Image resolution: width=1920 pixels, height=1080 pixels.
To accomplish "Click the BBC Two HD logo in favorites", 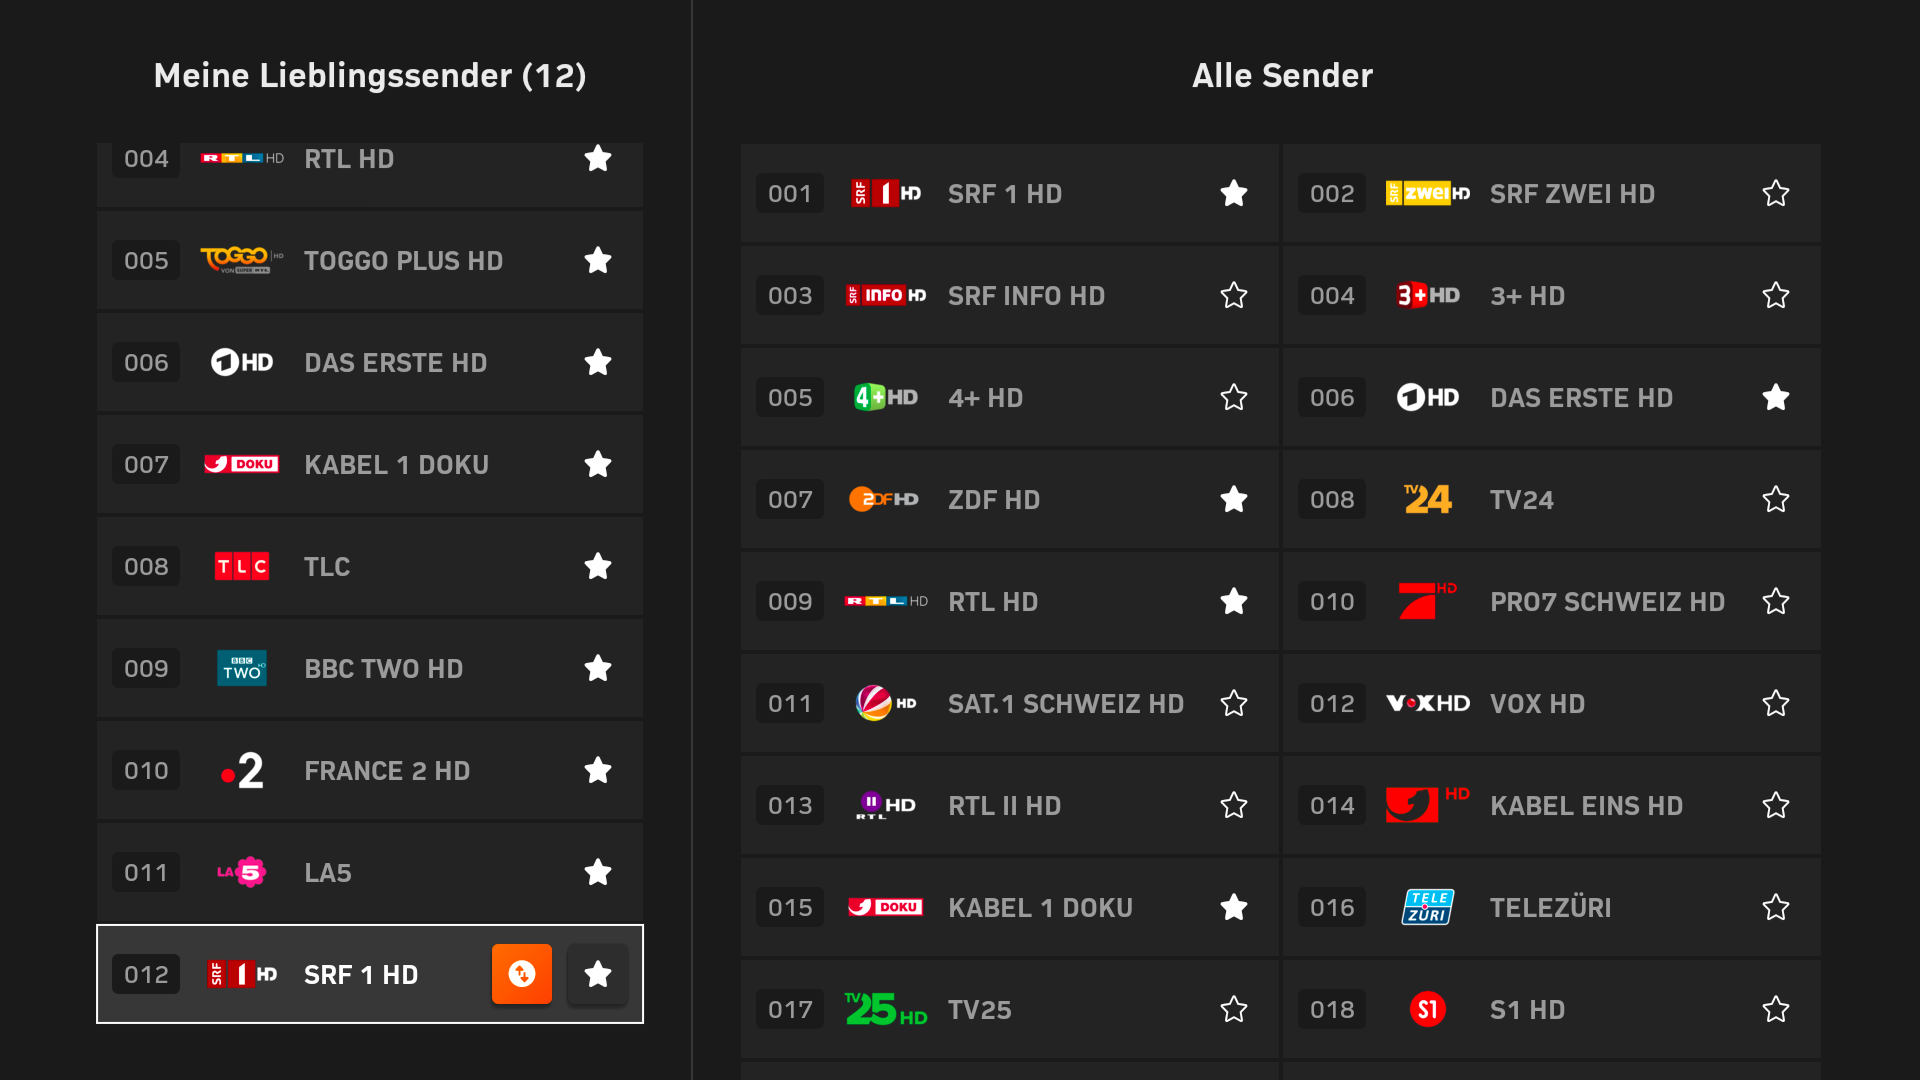I will tap(241, 669).
